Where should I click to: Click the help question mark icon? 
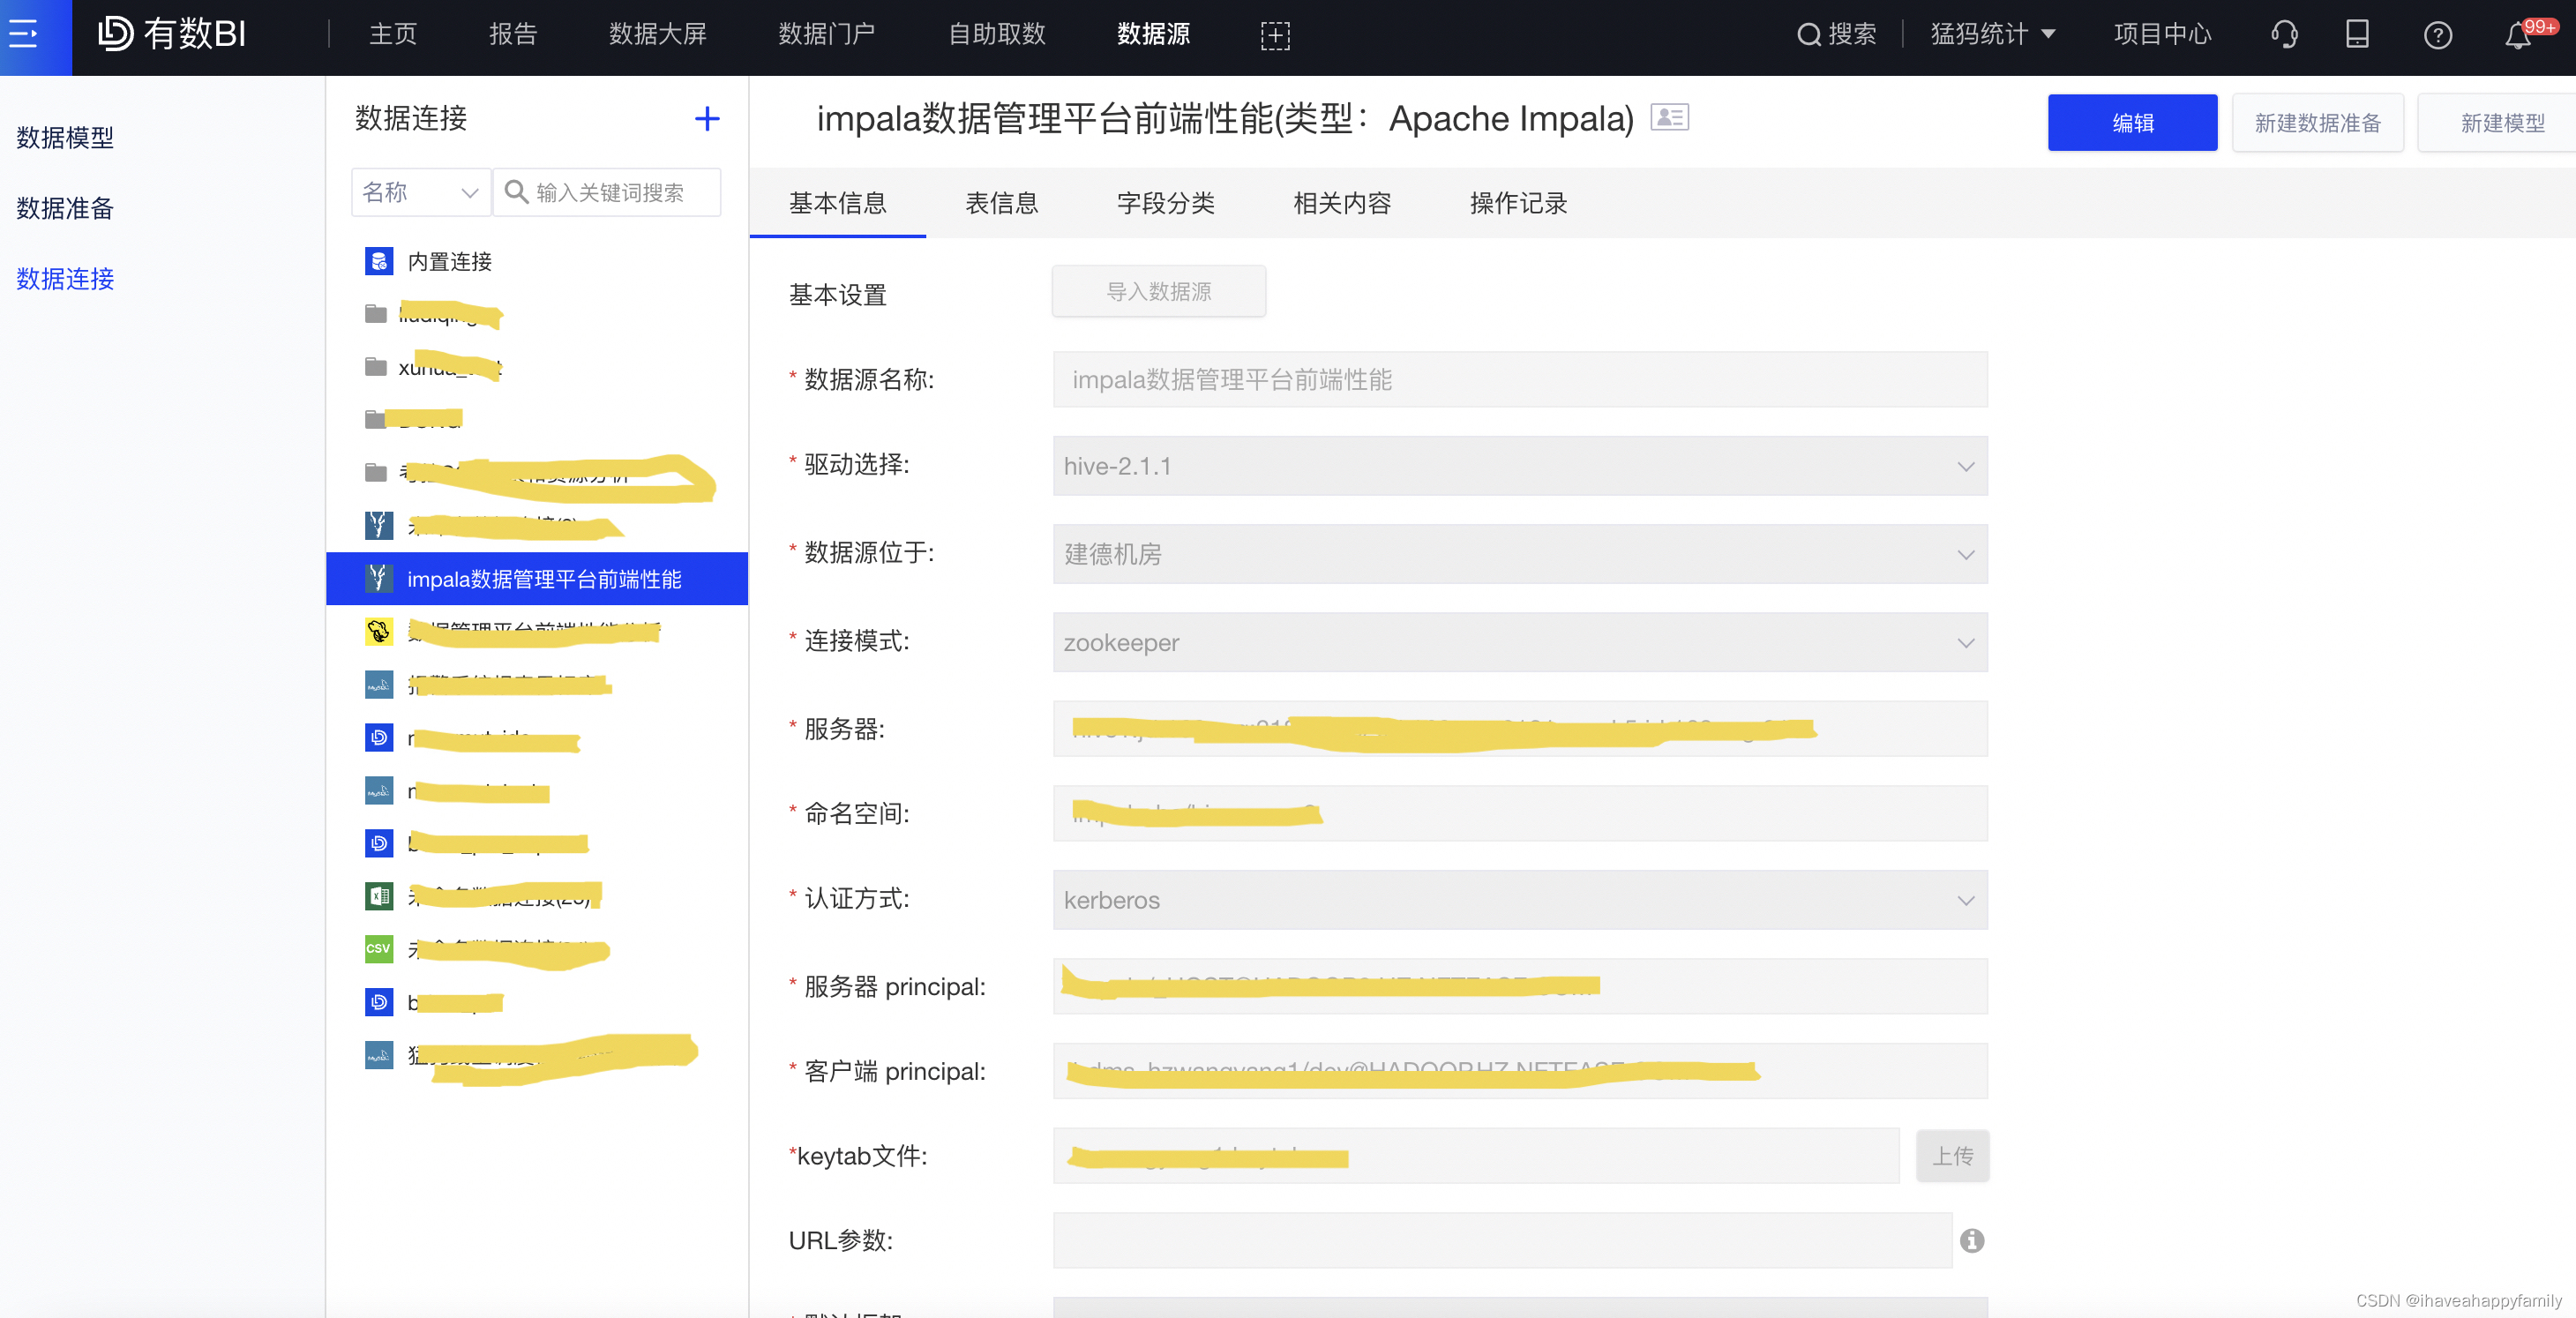point(2437,36)
